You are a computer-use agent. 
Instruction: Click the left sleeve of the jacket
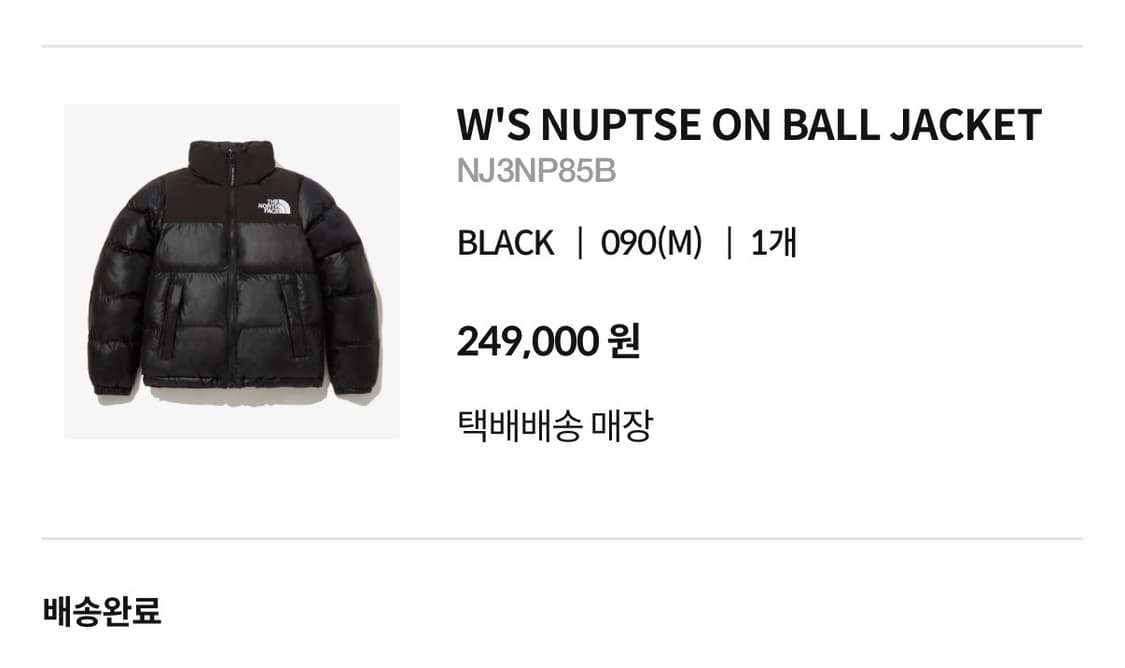[117, 301]
